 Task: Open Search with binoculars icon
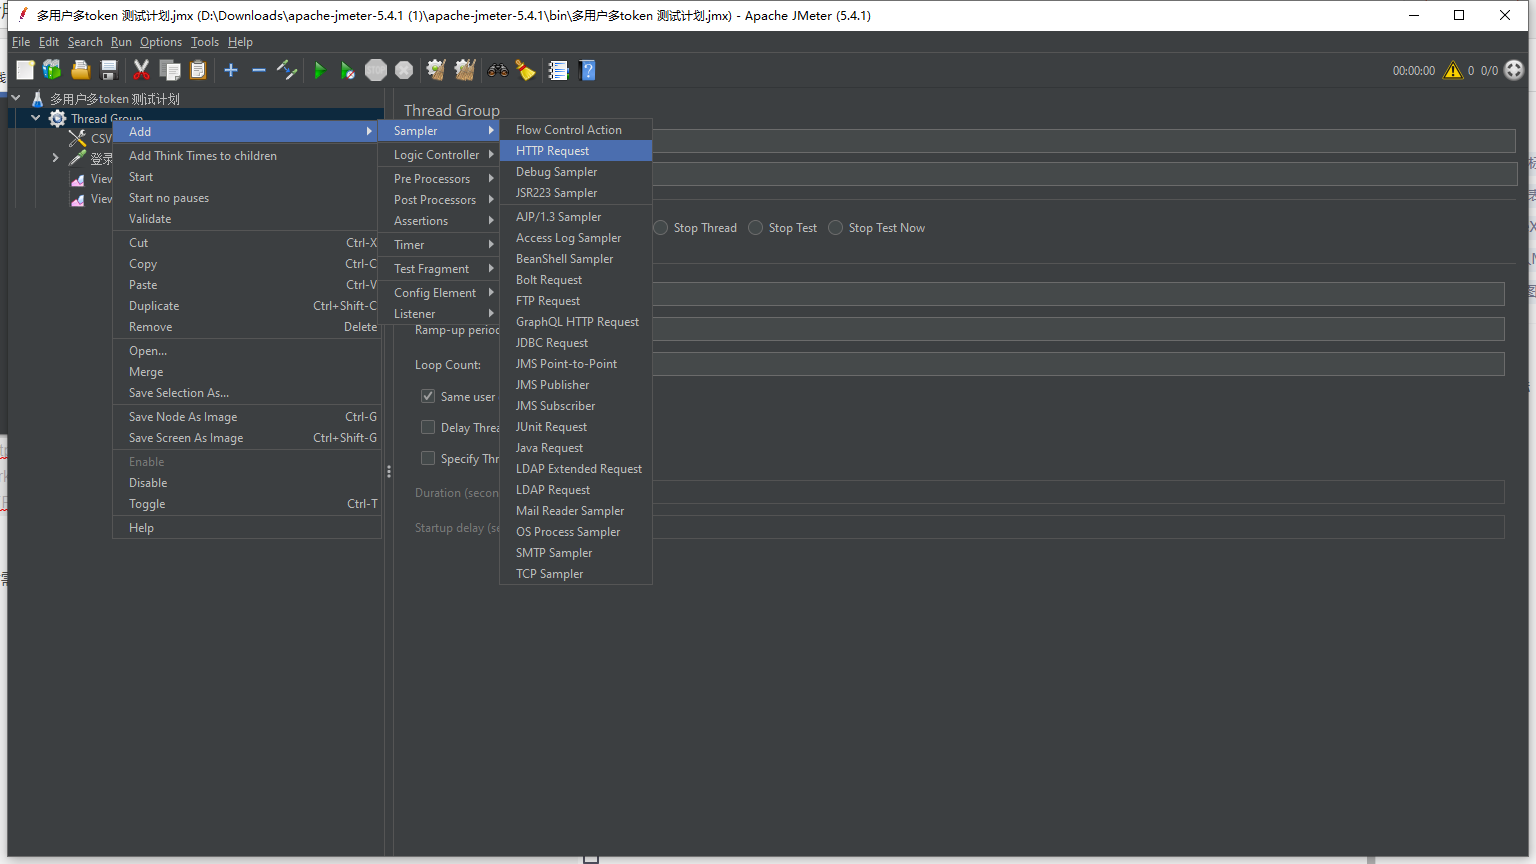point(497,70)
